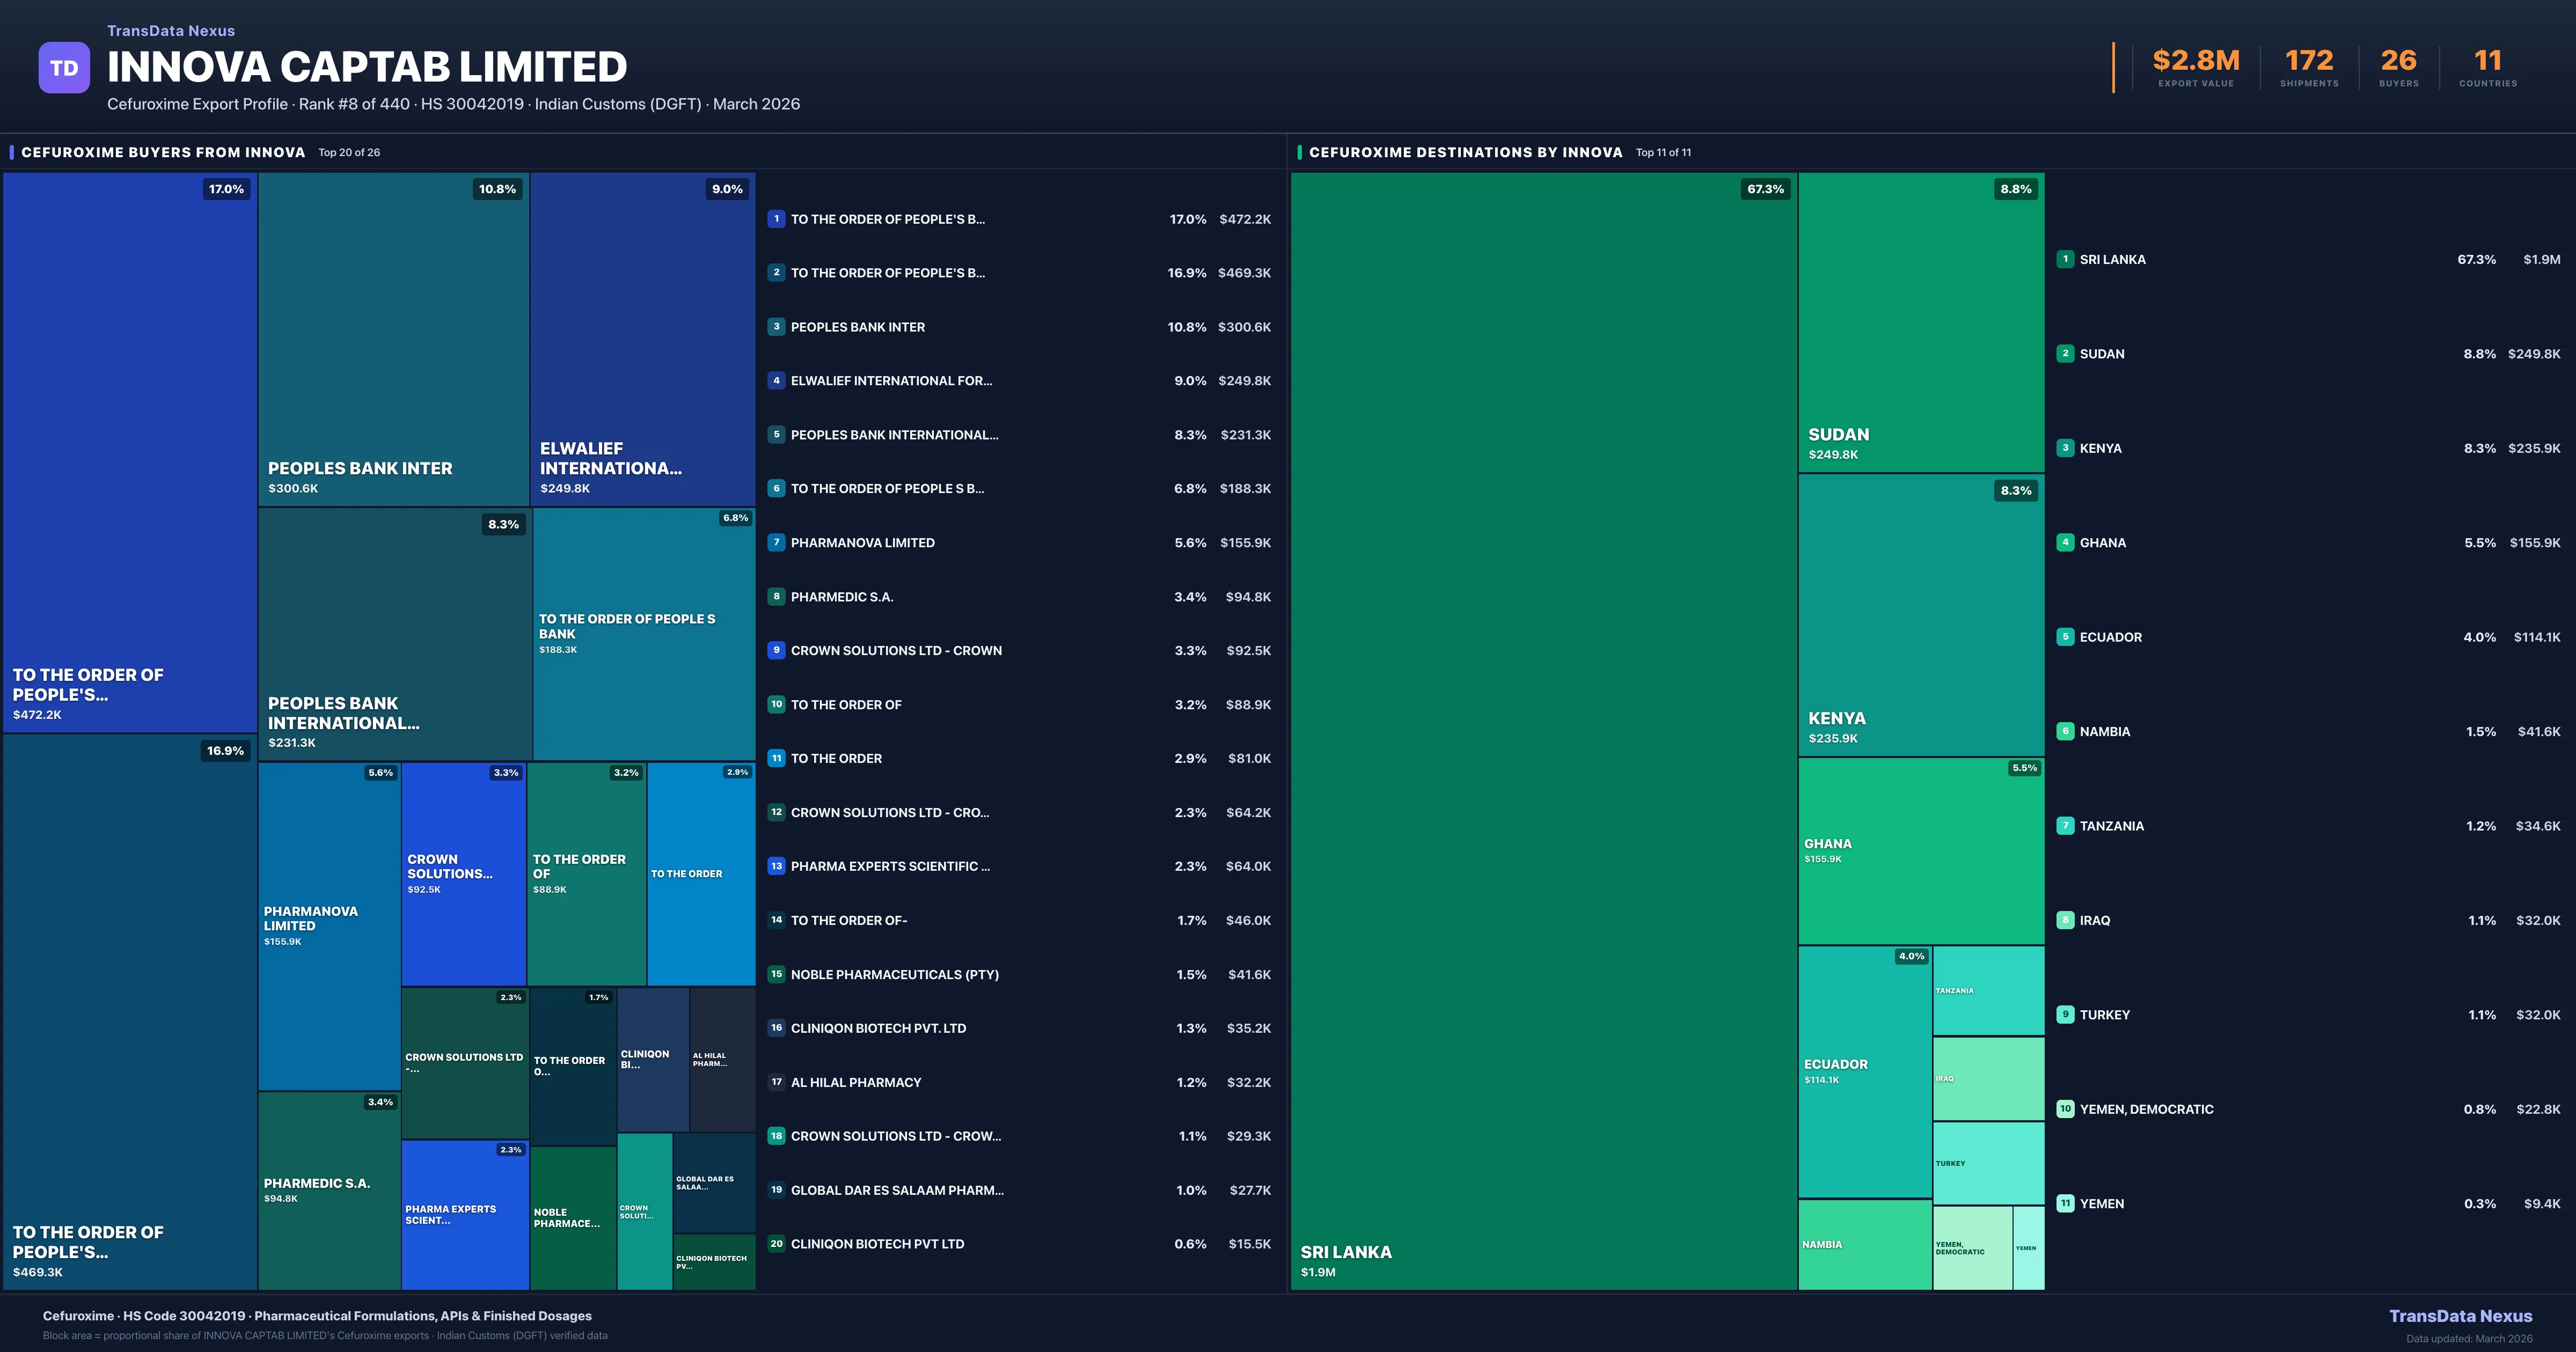The height and width of the screenshot is (1352, 2576).
Task: Select the Sri Lanka treemap block
Action: click(1543, 730)
